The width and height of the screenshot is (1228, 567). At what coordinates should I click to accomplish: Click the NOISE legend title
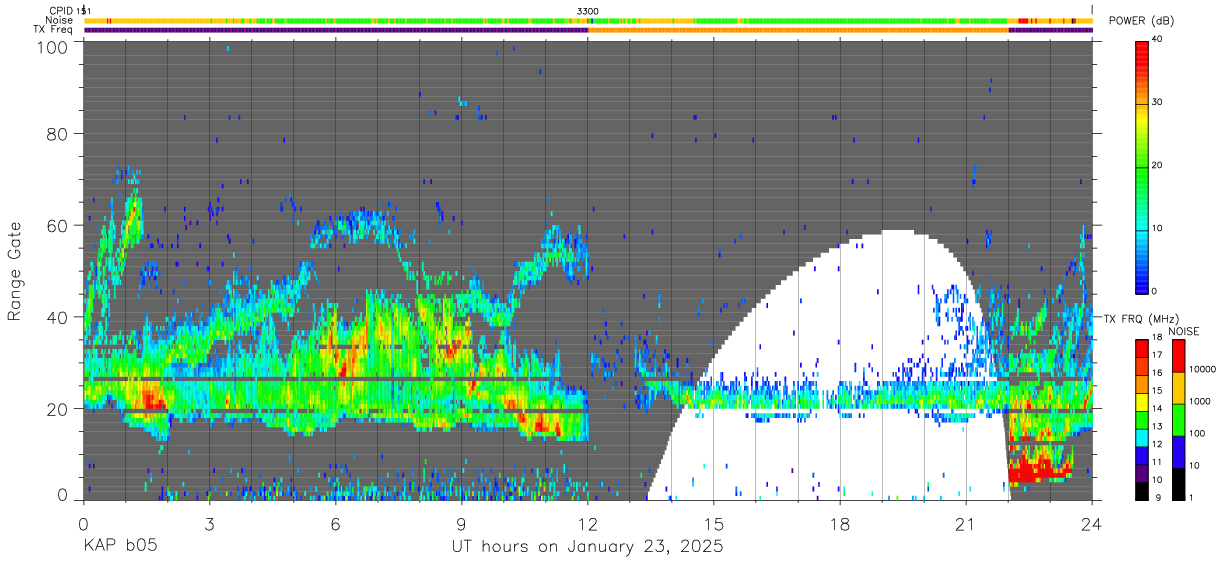[x=1187, y=331]
